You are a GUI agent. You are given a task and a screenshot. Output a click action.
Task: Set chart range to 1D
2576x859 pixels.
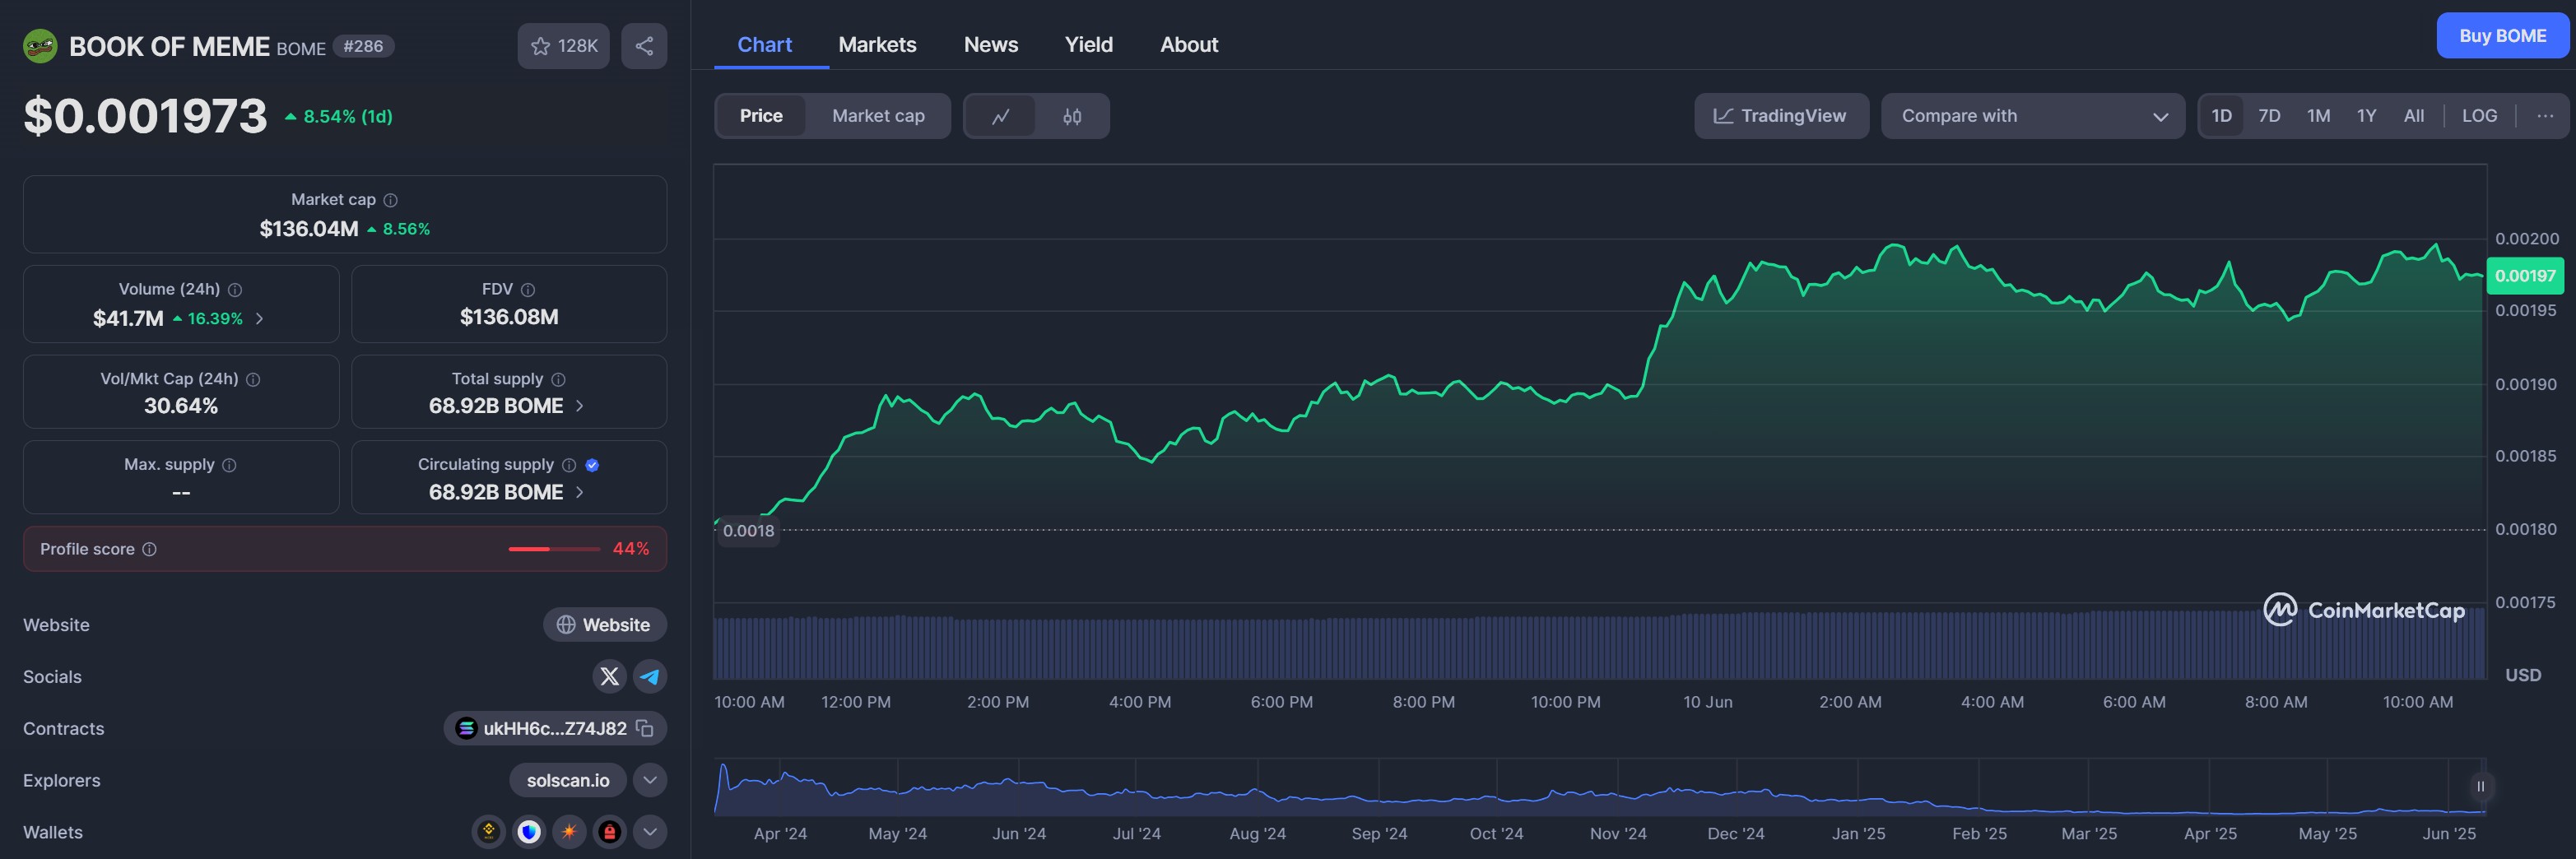[x=2221, y=116]
